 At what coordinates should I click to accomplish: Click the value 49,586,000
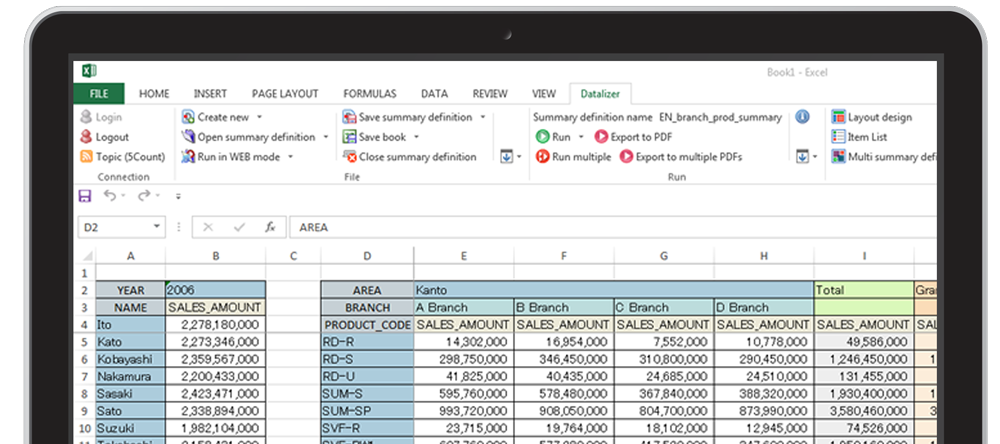(864, 342)
